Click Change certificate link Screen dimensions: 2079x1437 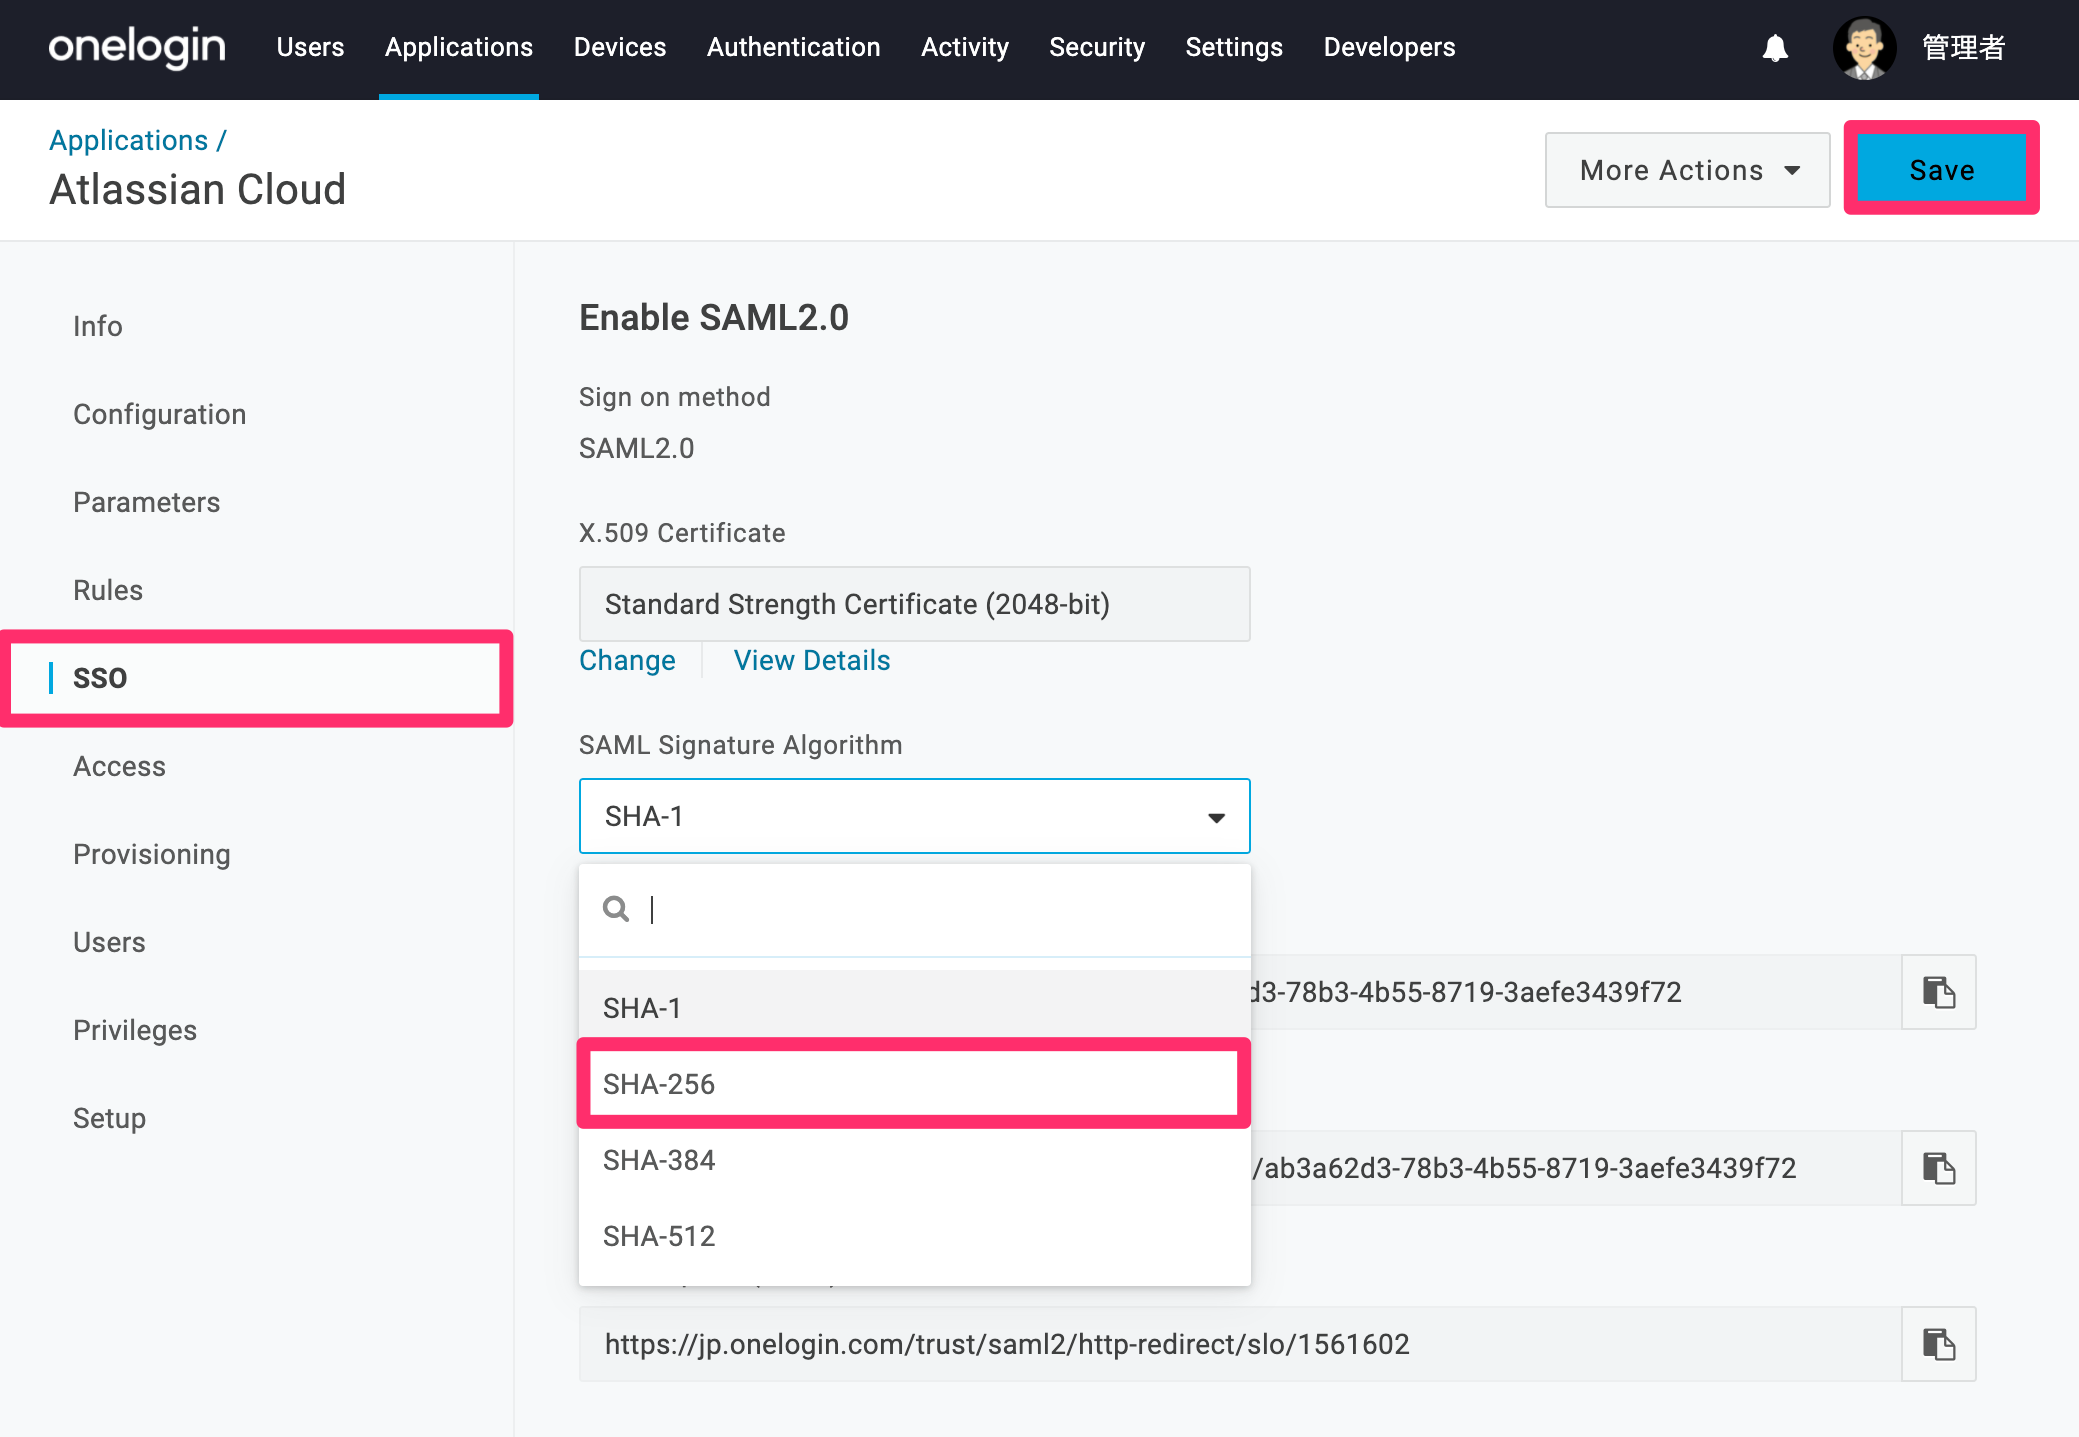click(x=628, y=660)
